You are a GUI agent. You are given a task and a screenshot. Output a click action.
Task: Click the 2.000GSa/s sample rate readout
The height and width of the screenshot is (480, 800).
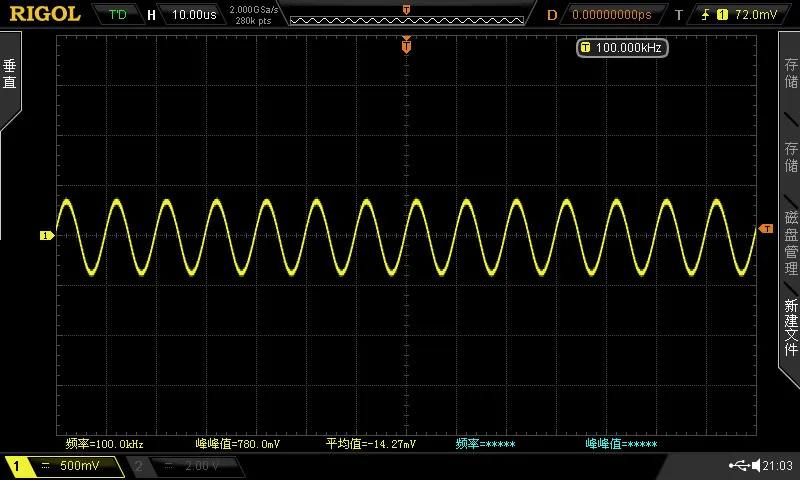pos(254,9)
